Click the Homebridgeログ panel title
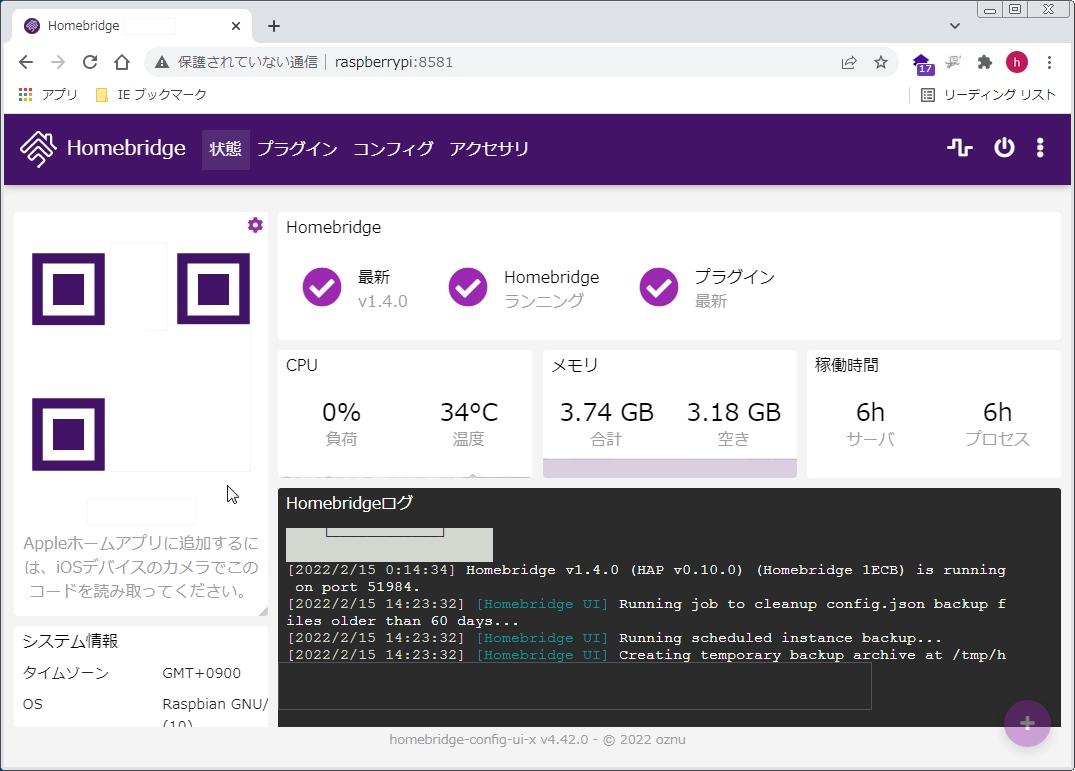1075x771 pixels. pyautogui.click(x=350, y=503)
